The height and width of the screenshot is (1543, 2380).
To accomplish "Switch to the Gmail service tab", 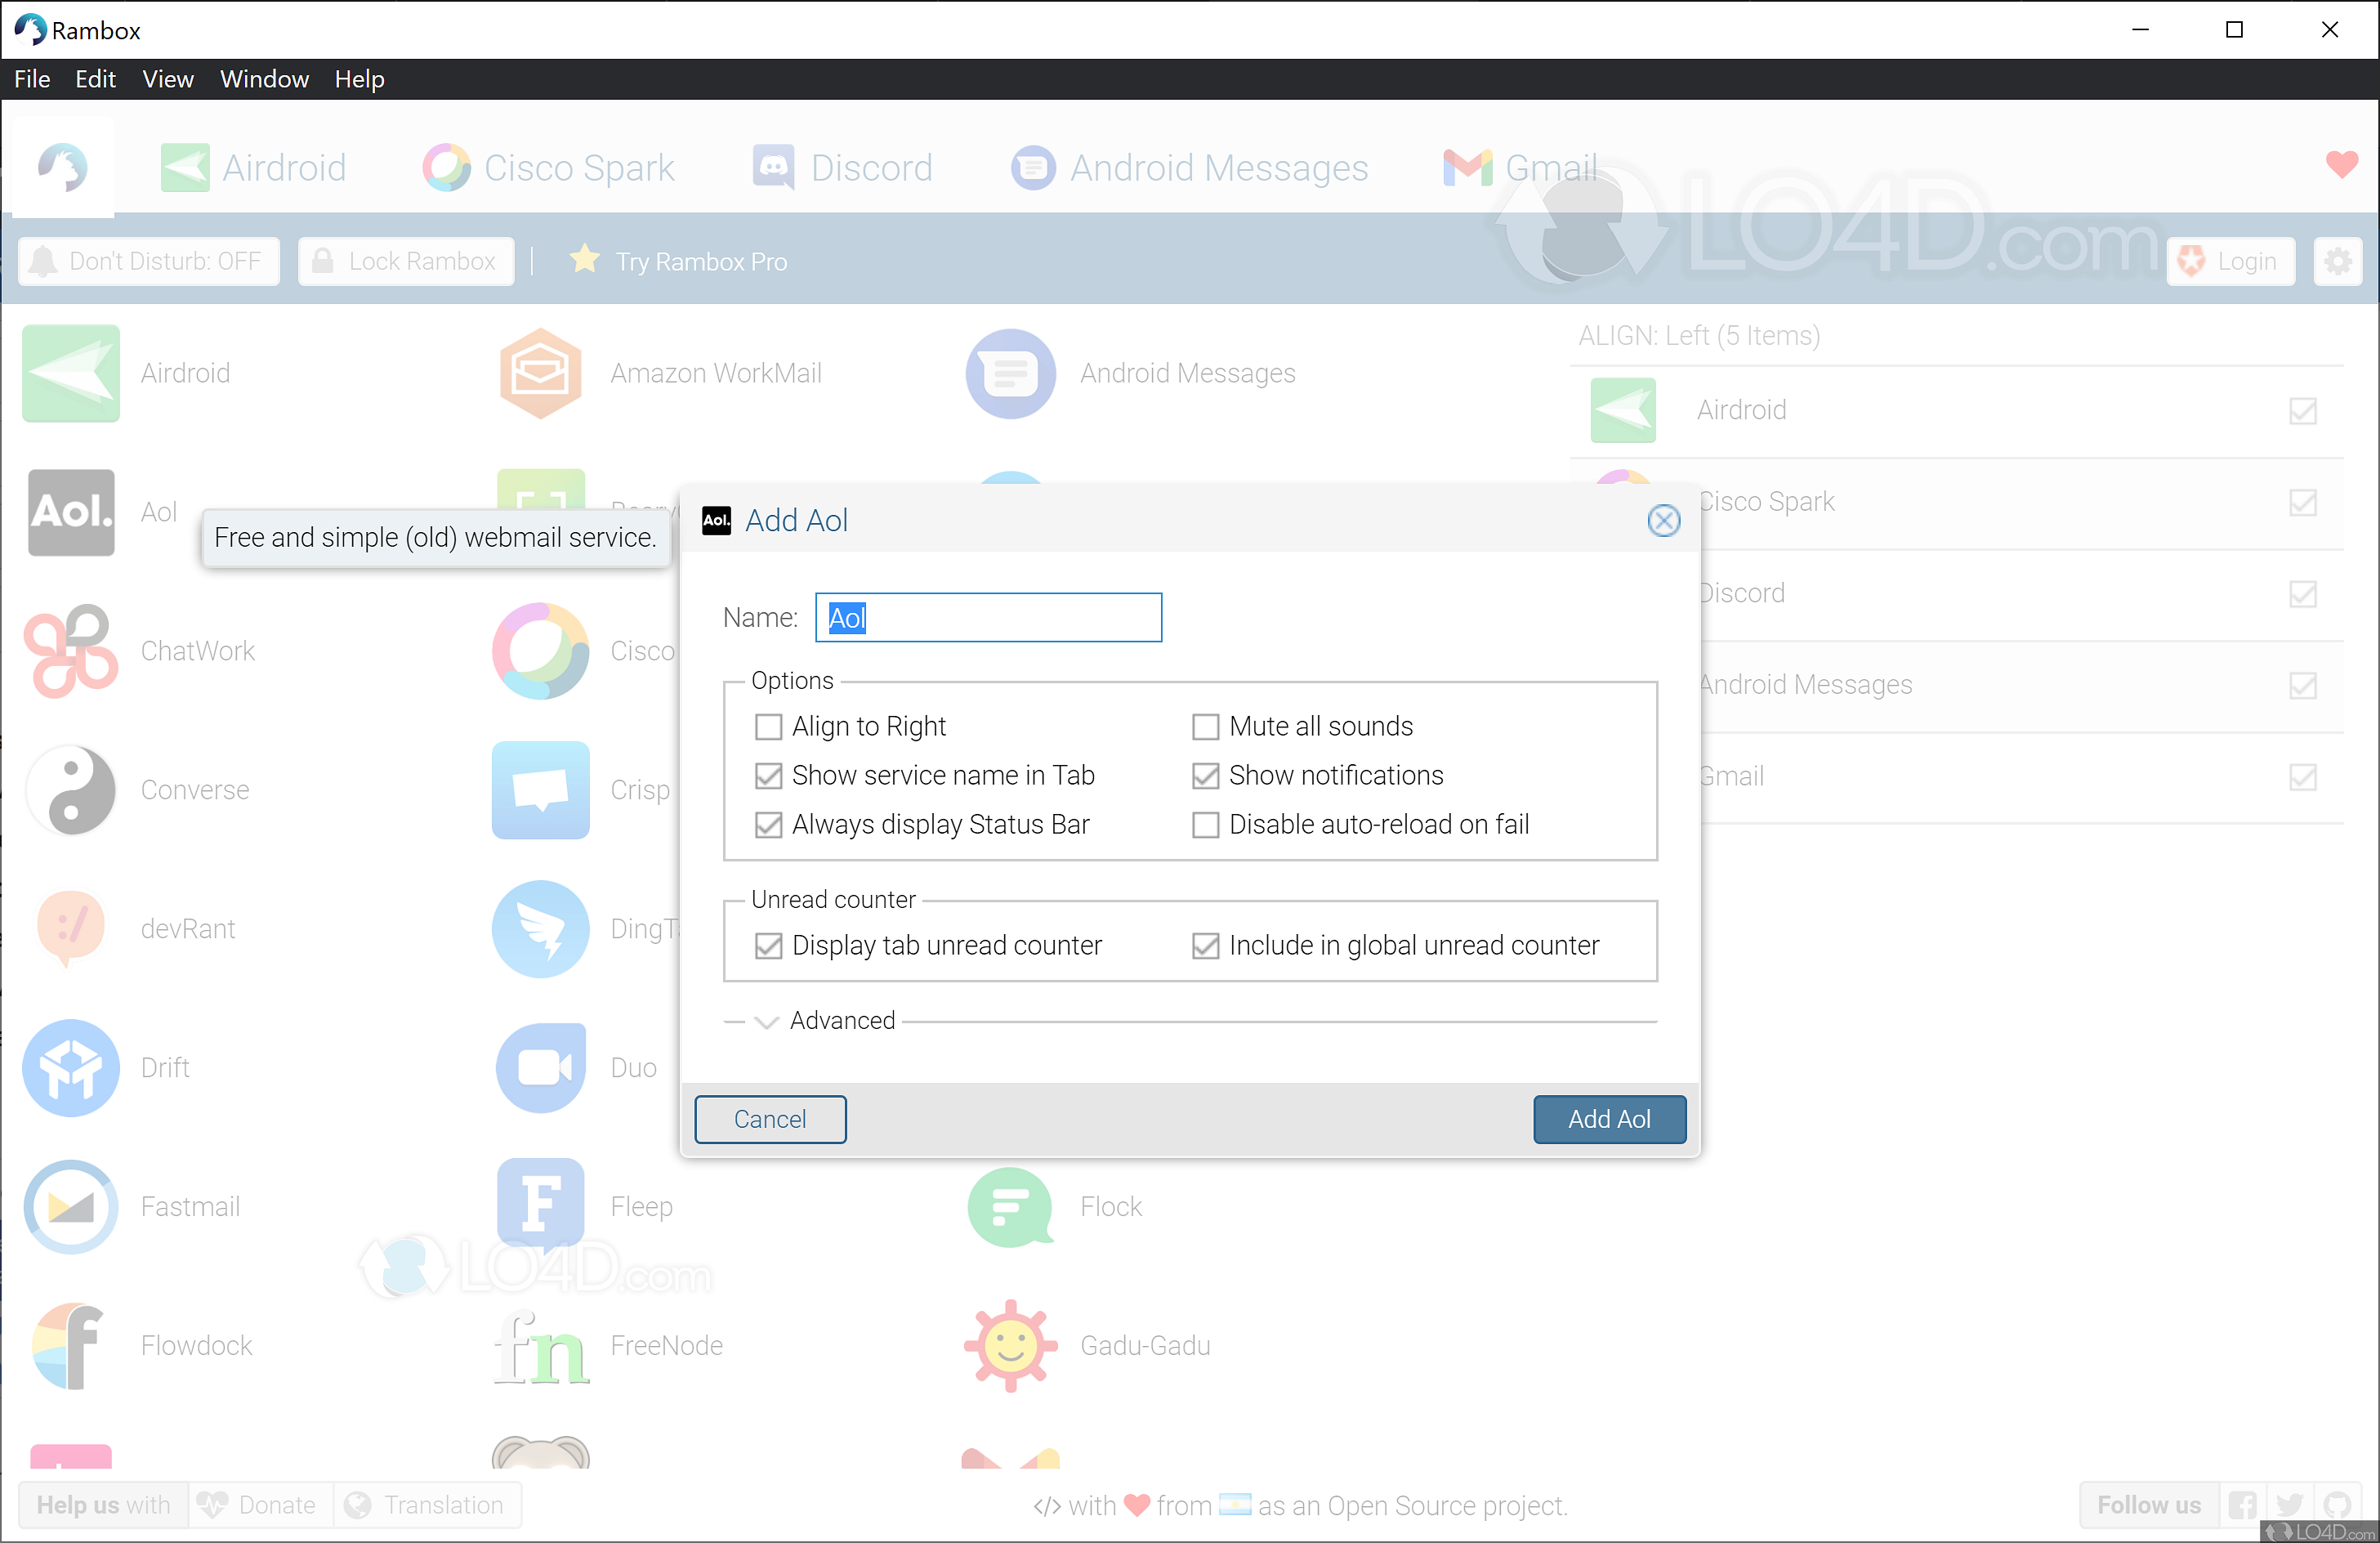I will point(1520,167).
